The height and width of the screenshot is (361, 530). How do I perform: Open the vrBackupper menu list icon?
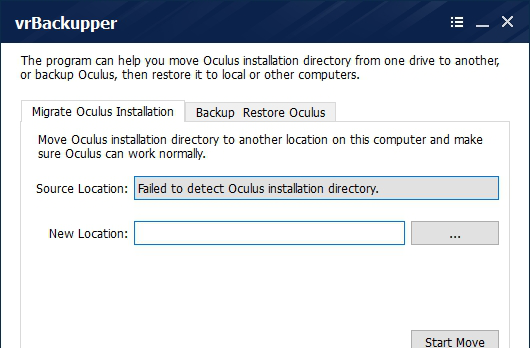(x=457, y=22)
